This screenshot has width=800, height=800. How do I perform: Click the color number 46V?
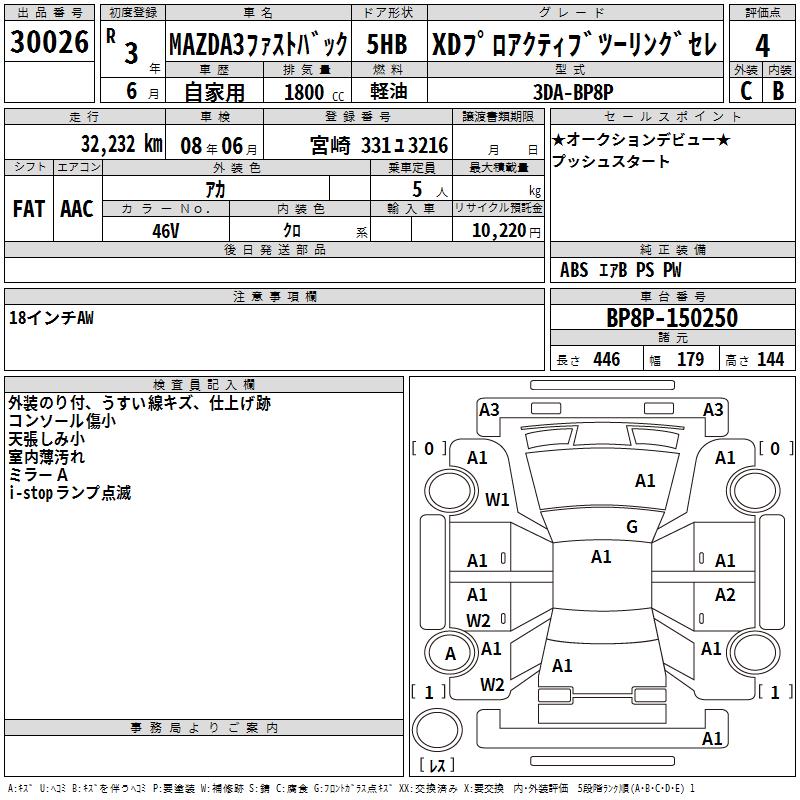[x=166, y=231]
